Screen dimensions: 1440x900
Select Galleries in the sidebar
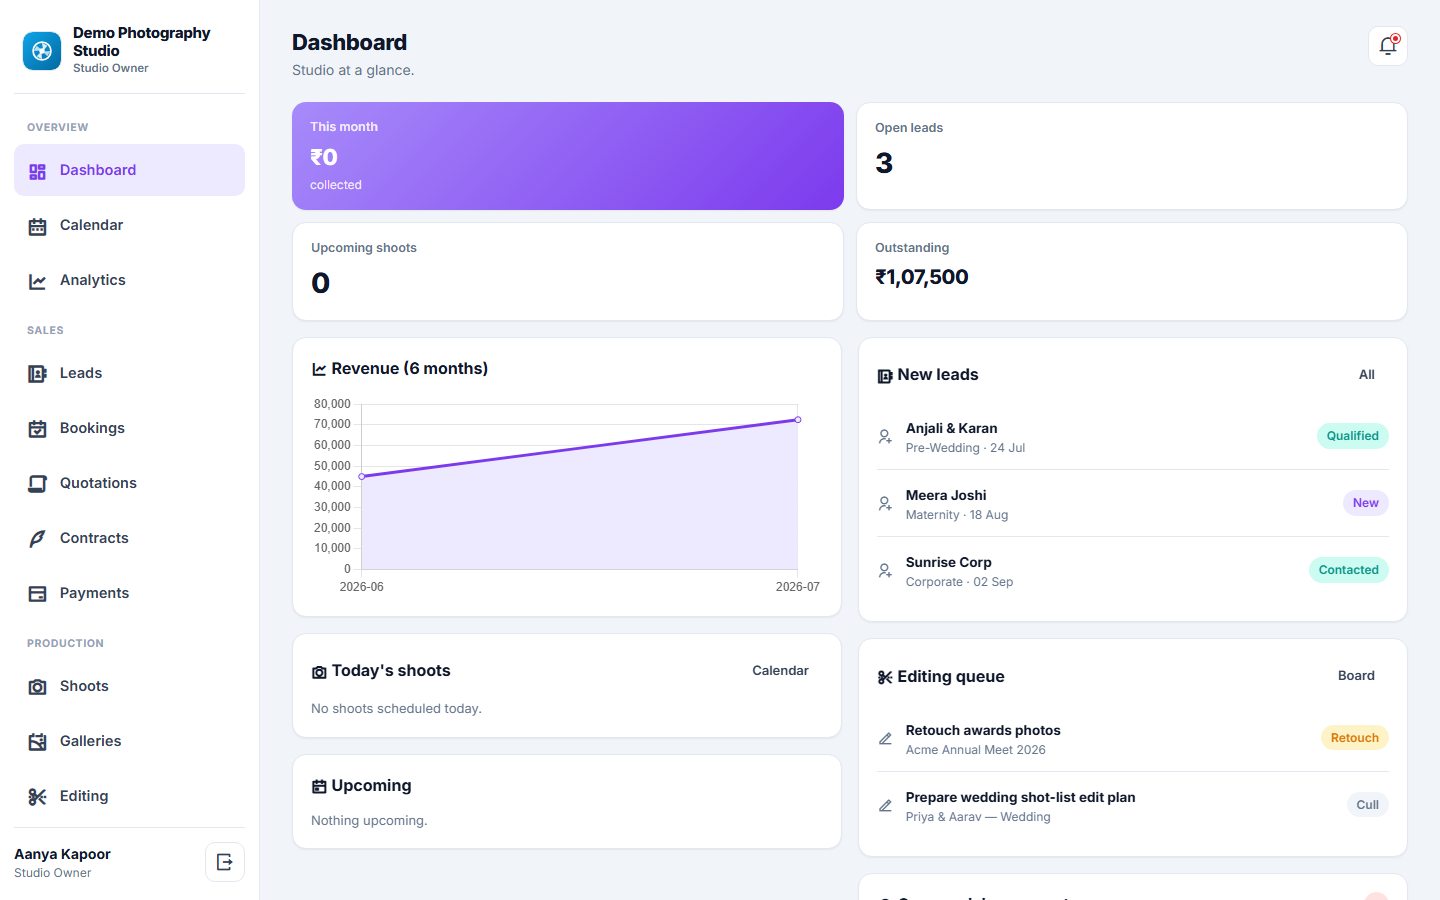click(x=129, y=741)
